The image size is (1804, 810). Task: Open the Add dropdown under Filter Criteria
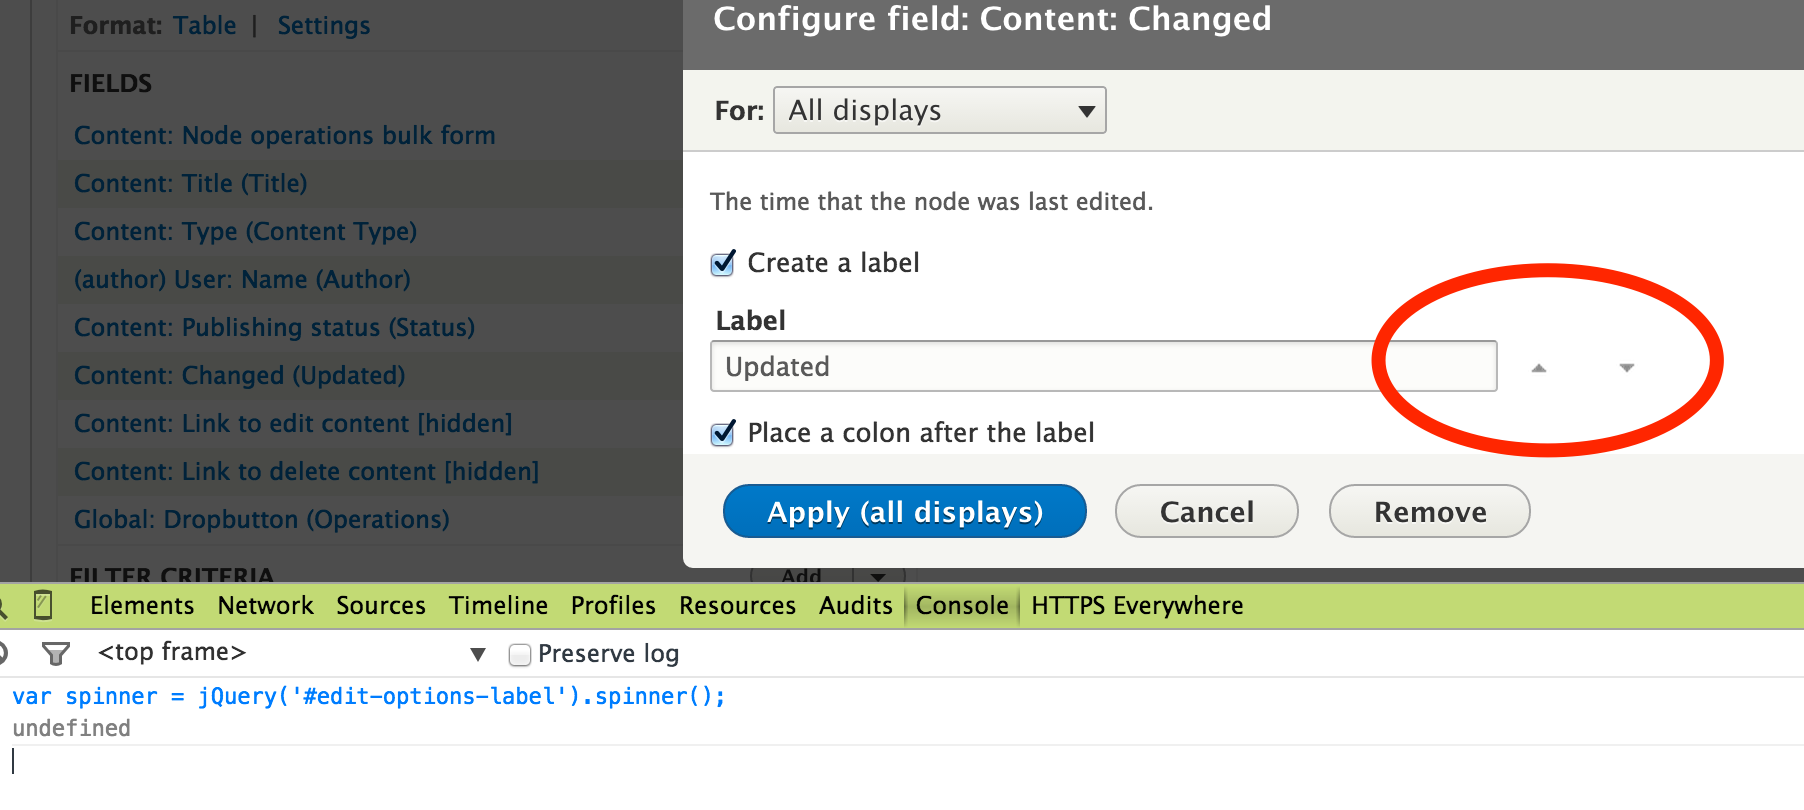(877, 576)
